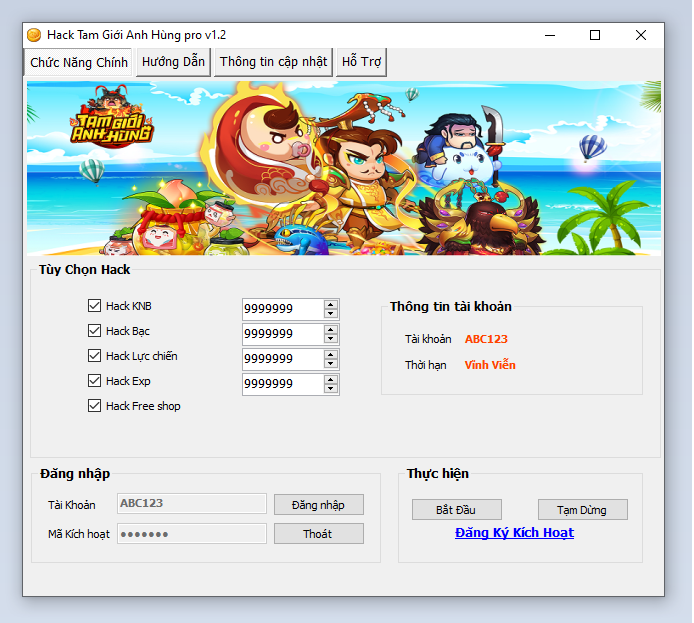This screenshot has width=694, height=623.
Task: Decrease the Hack Bạc value with down arrow
Action: [x=331, y=339]
